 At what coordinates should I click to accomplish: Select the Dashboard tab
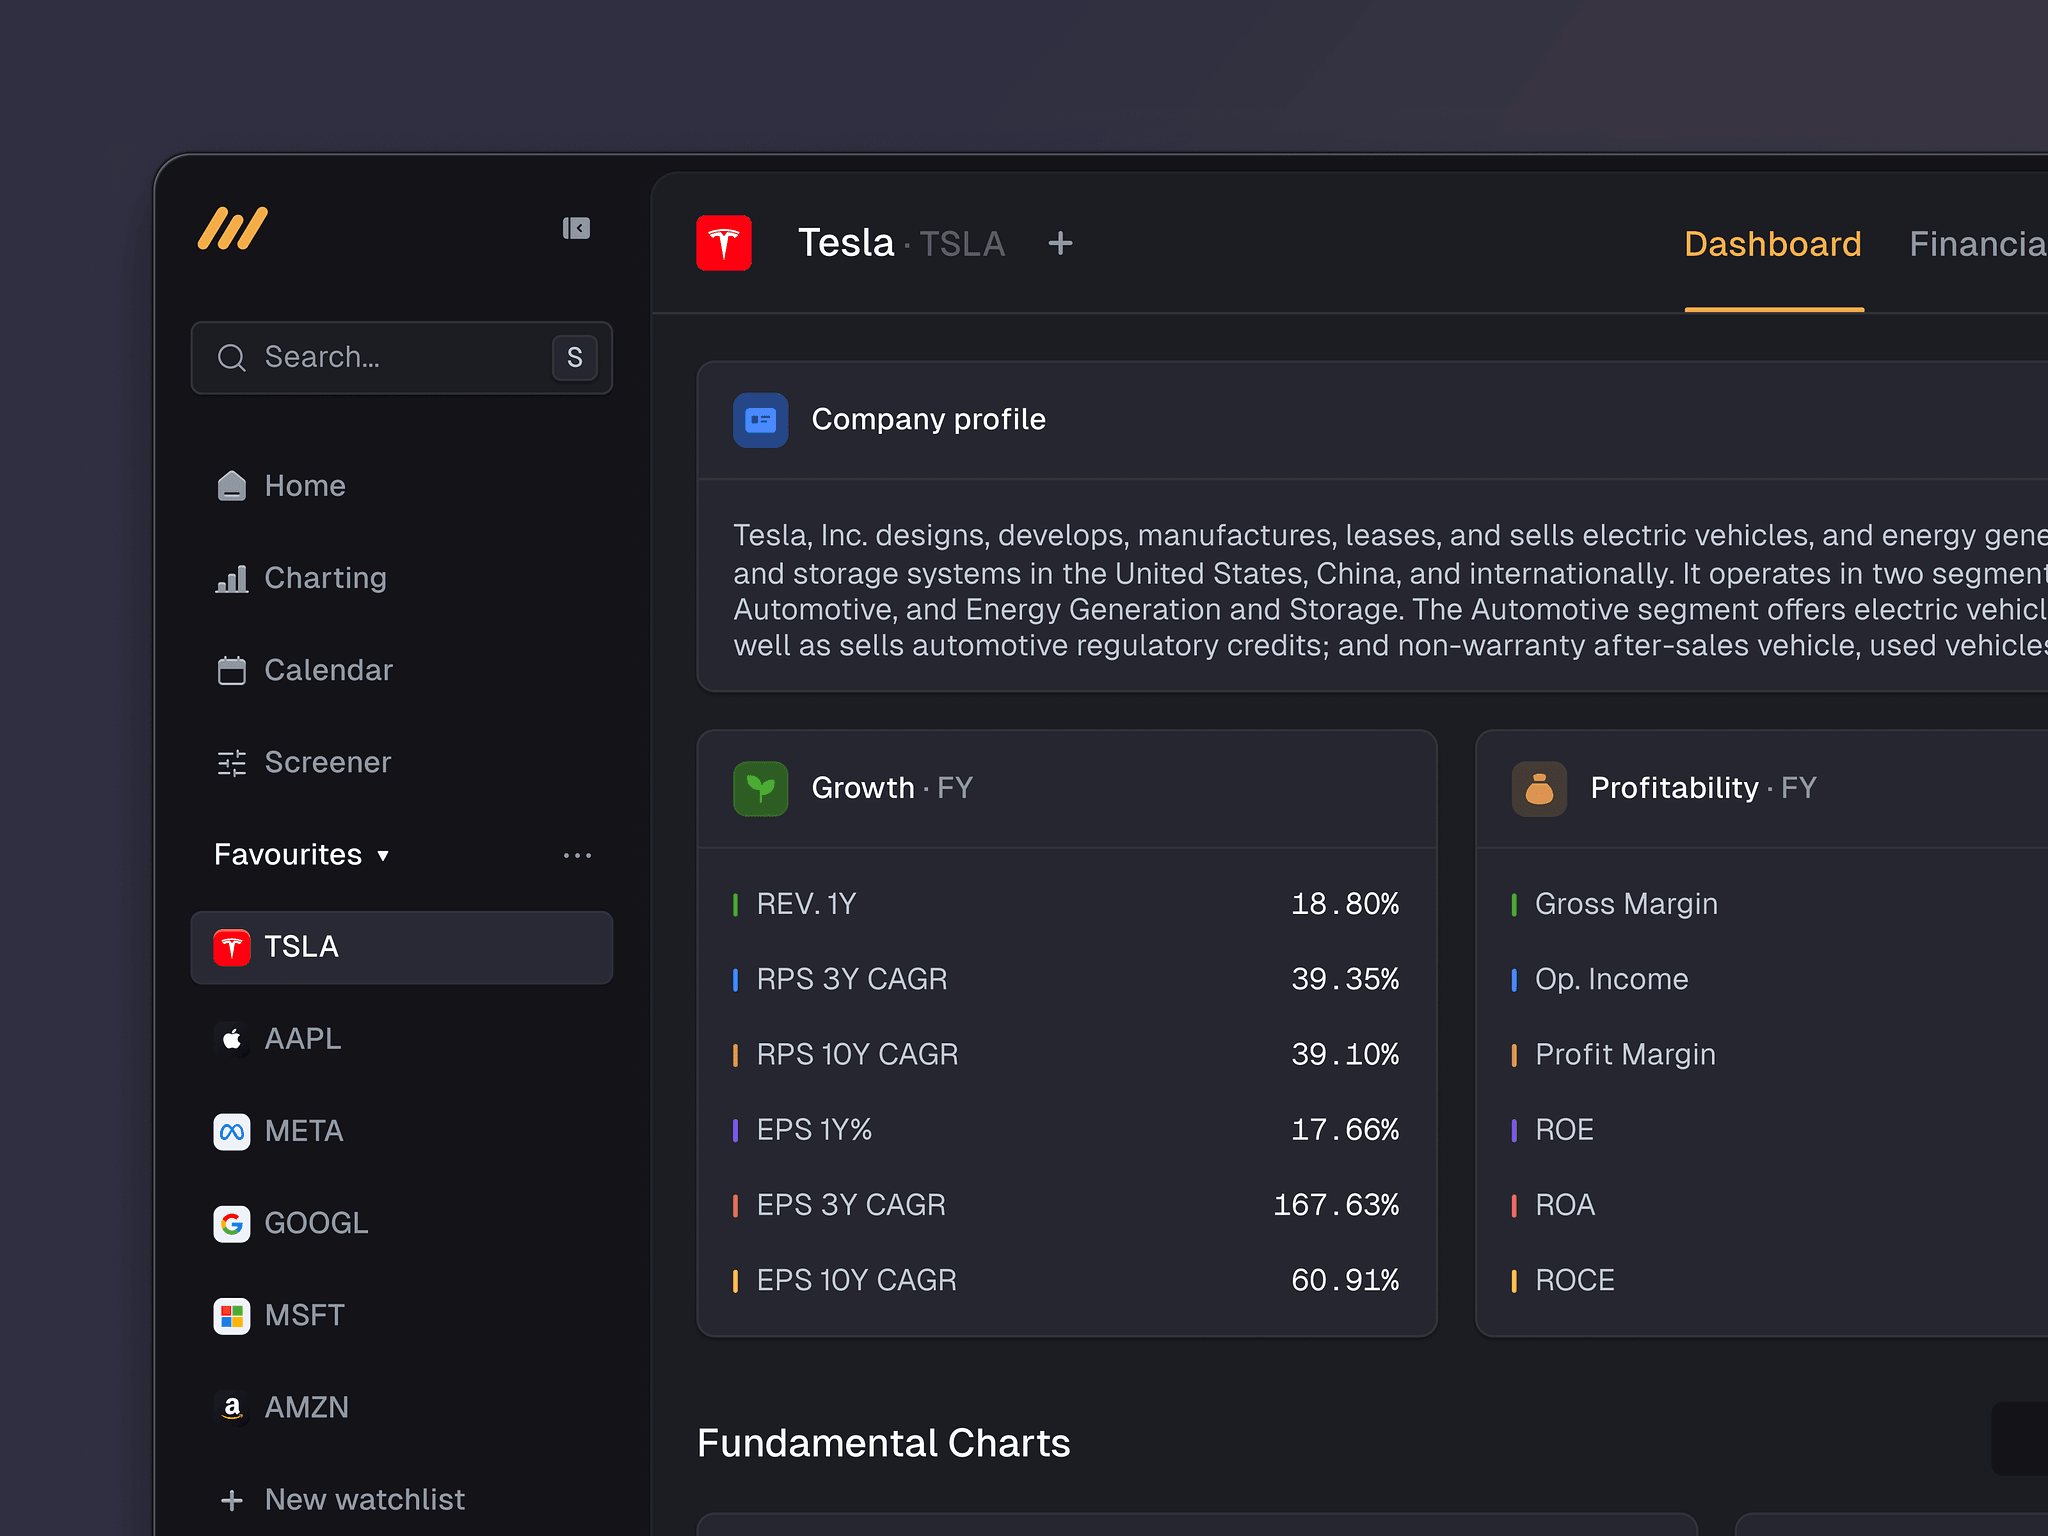click(x=1772, y=245)
